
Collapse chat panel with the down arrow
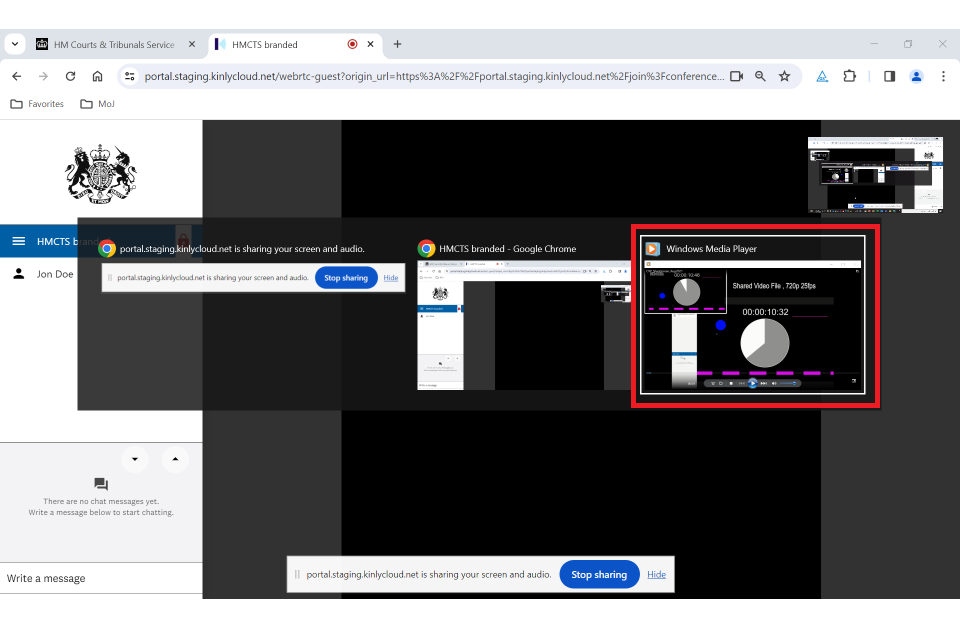(x=135, y=460)
